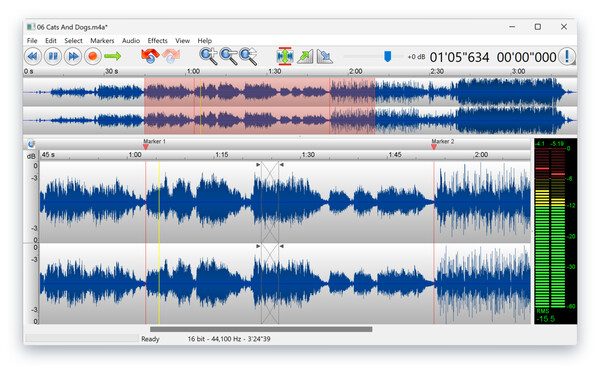Zoom out with the minus magnifier
Screen dimensions: 600x375
click(x=228, y=56)
